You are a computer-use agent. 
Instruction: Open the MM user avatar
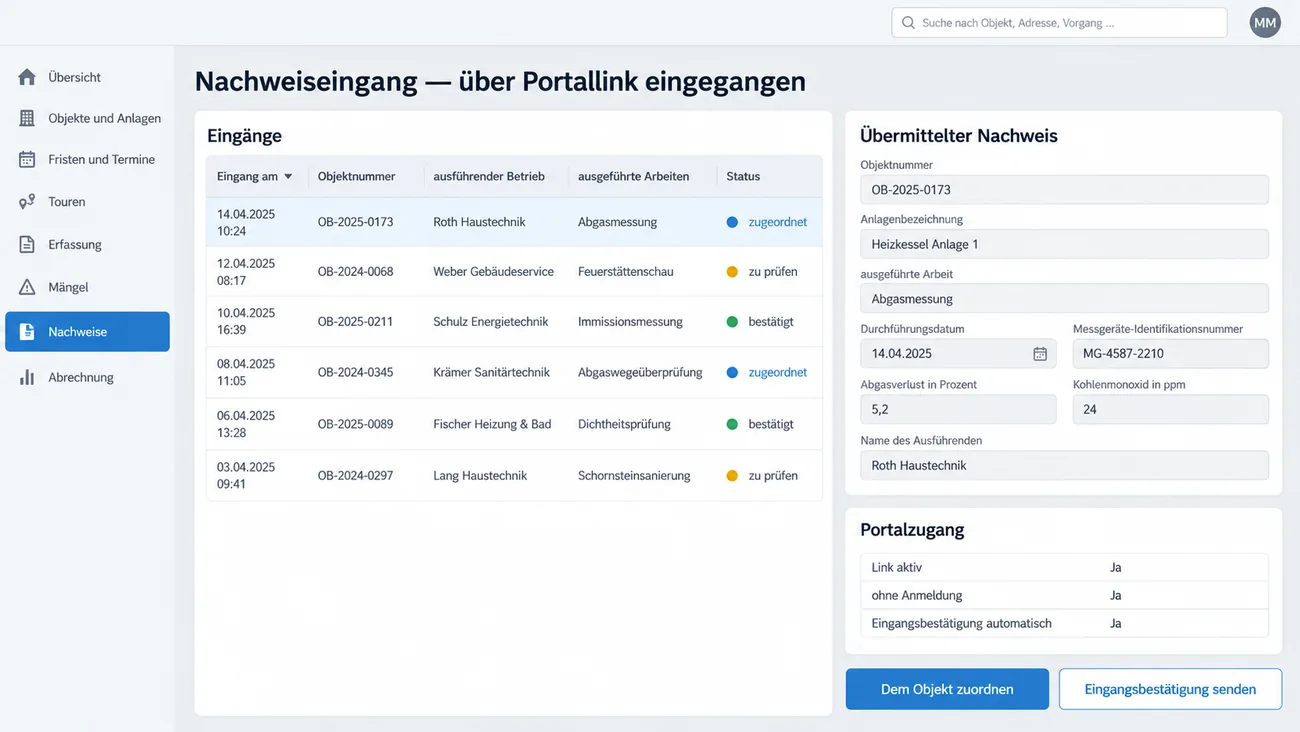click(x=1265, y=22)
